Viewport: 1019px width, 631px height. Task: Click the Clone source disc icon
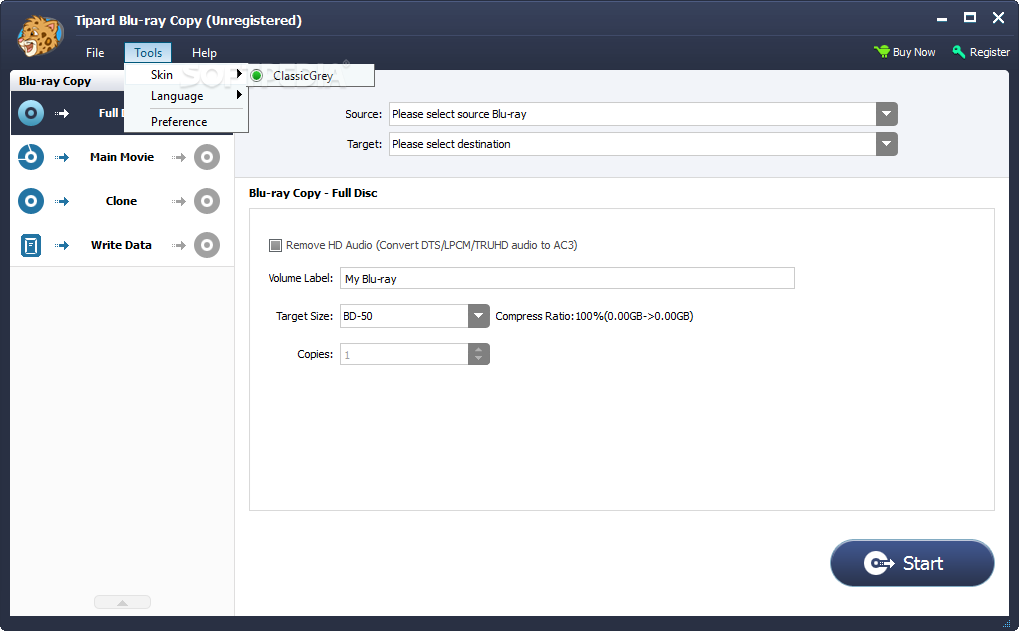(x=31, y=201)
